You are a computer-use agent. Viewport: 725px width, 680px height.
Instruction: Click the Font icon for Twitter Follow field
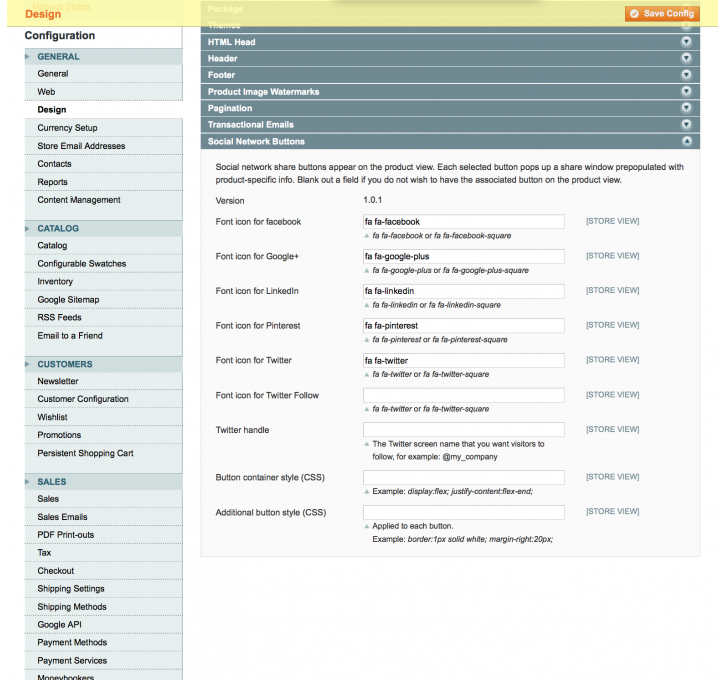[463, 395]
